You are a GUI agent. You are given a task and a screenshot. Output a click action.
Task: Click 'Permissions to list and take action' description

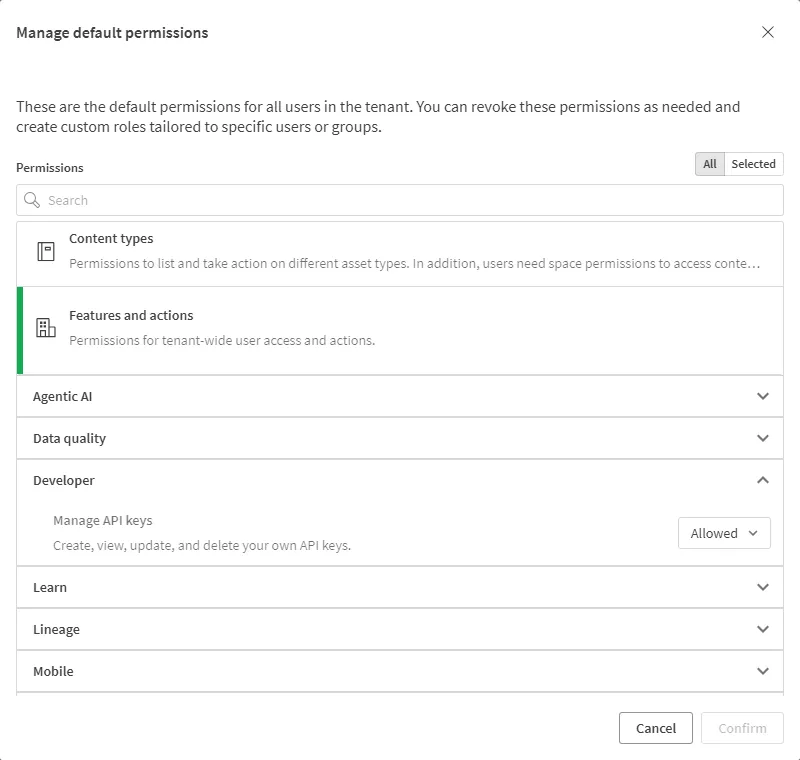pyautogui.click(x=415, y=263)
